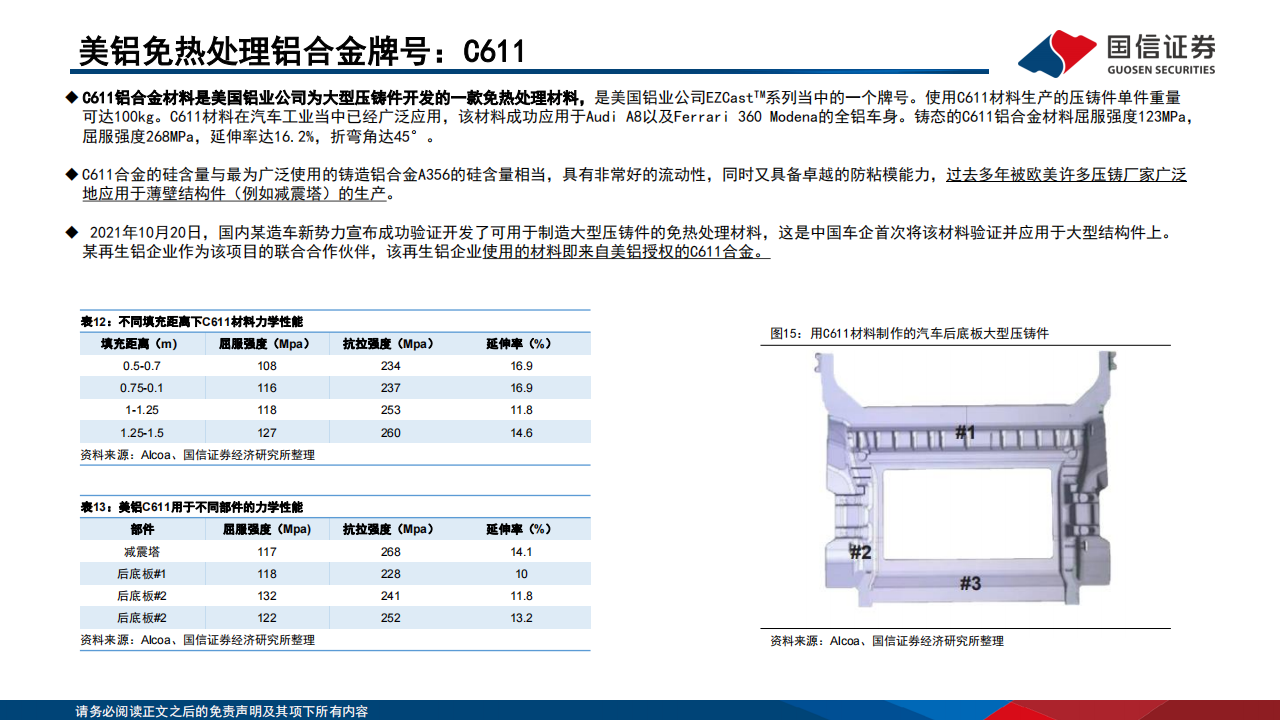Image resolution: width=1280 pixels, height=720 pixels.
Task: Click tensile strength 252 value
Action: coord(390,618)
